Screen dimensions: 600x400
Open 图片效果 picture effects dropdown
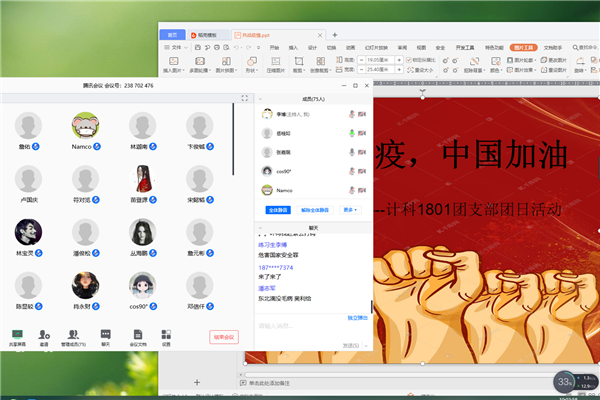point(521,70)
